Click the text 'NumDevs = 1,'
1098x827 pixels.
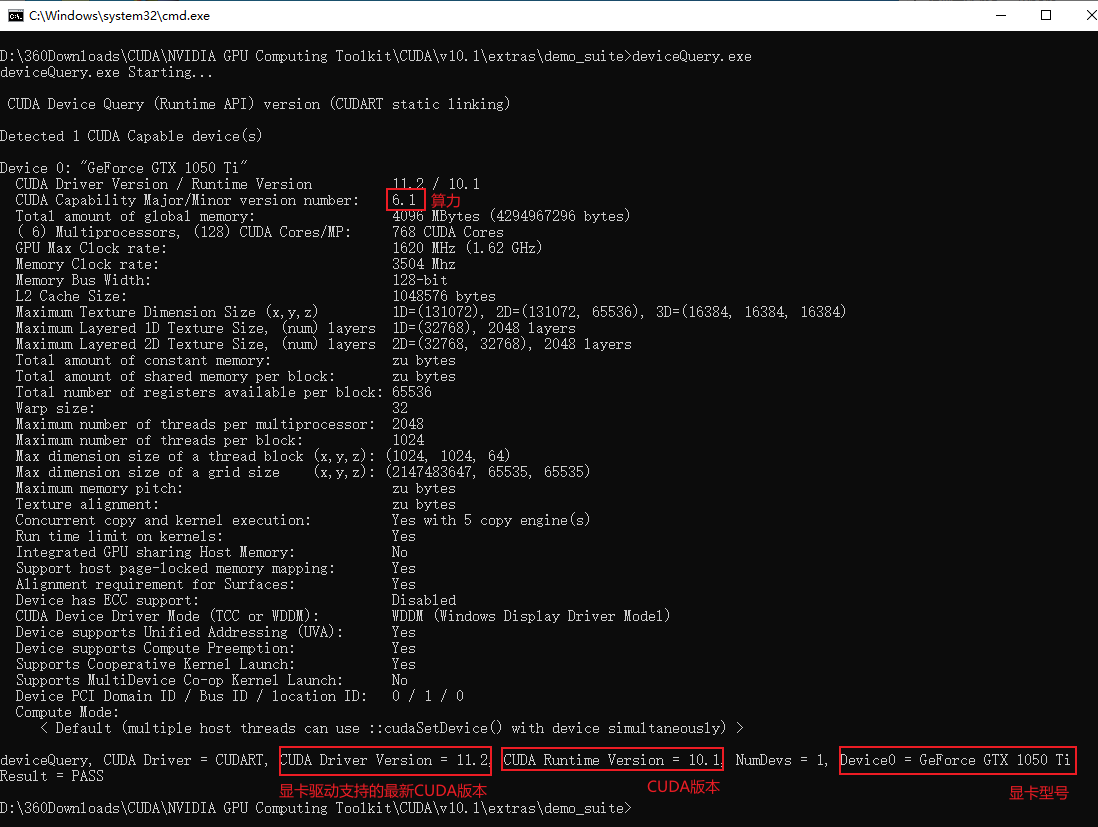pyautogui.click(x=781, y=760)
